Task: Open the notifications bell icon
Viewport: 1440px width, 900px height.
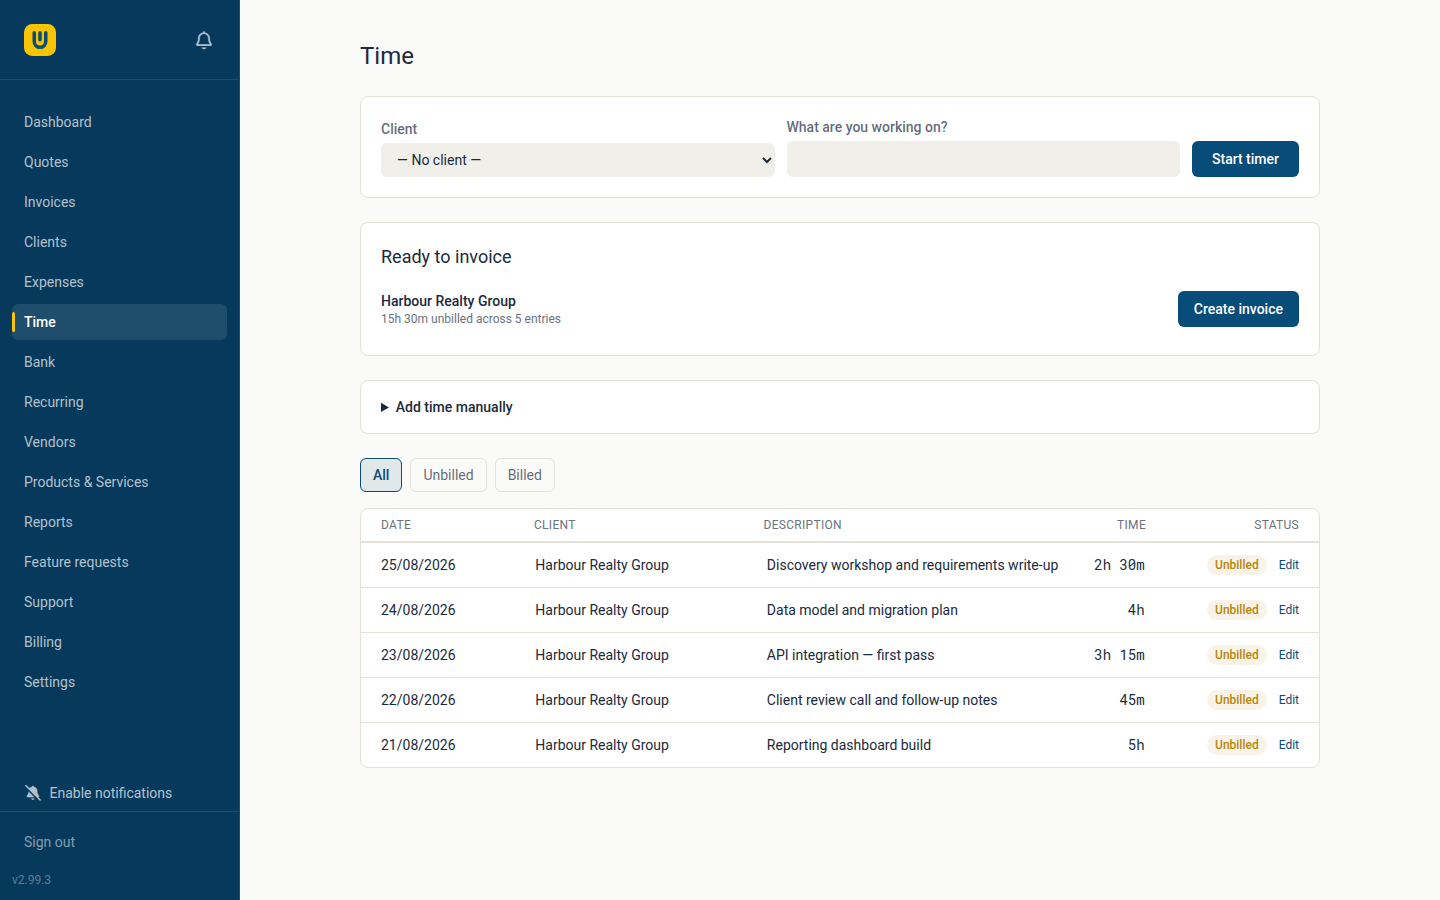Action: 204,40
